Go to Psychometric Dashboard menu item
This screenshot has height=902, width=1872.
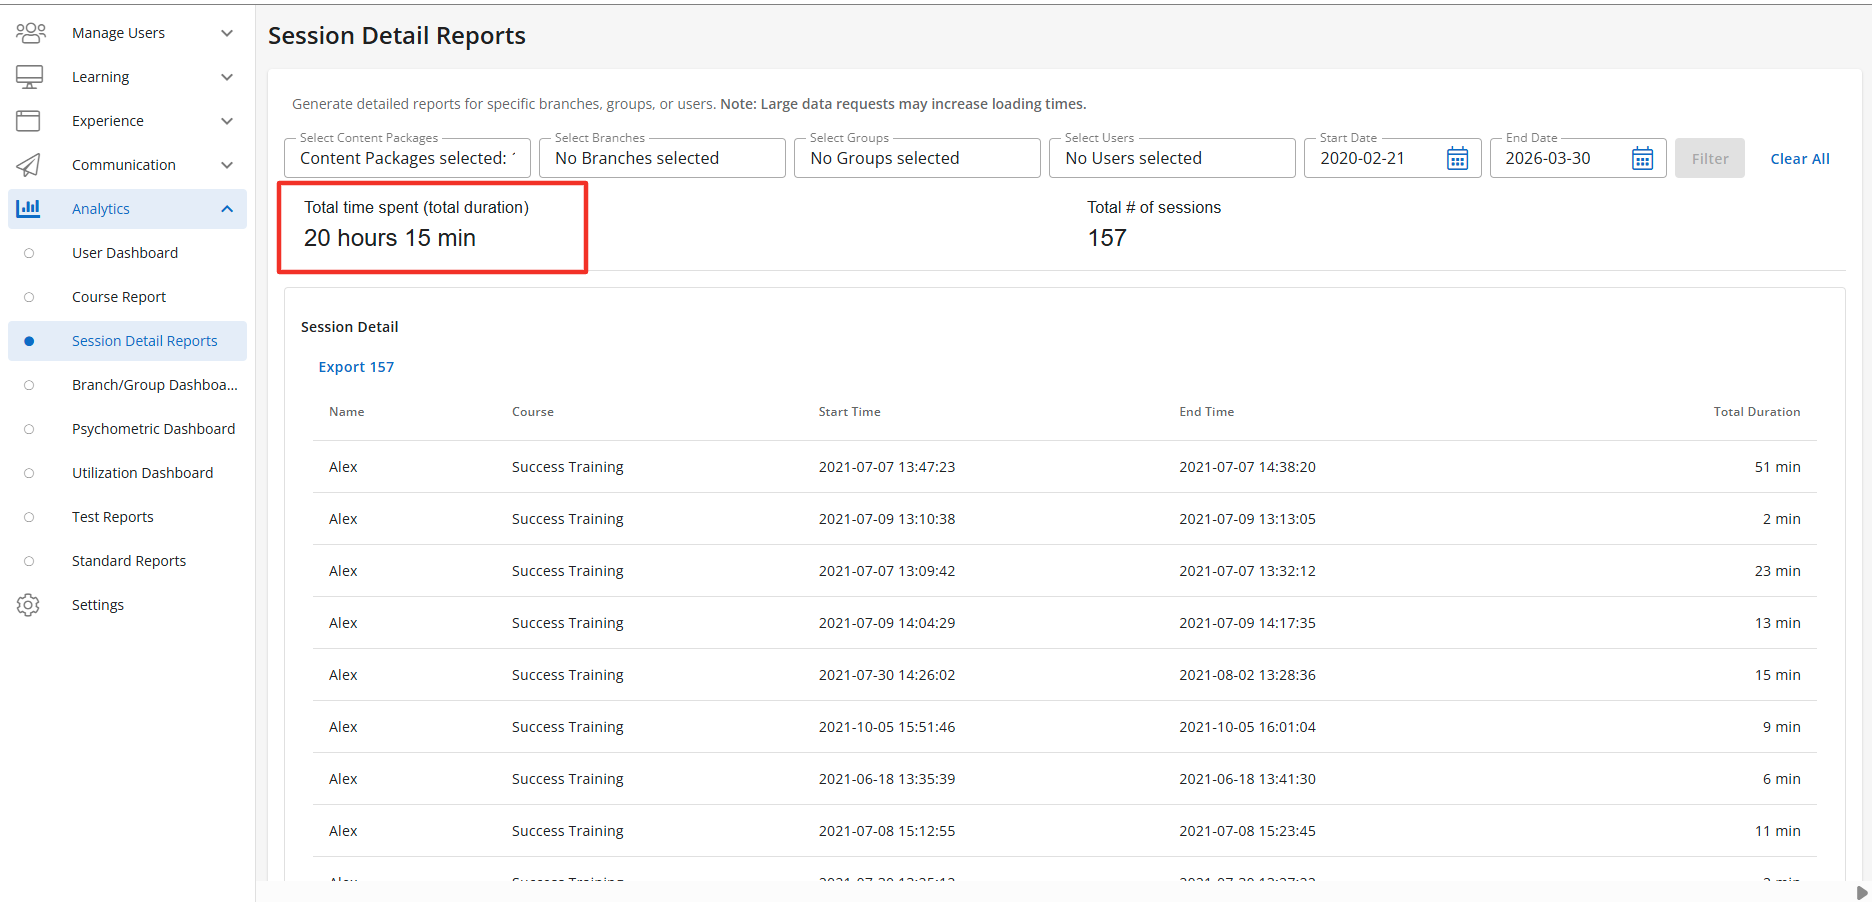coord(153,429)
